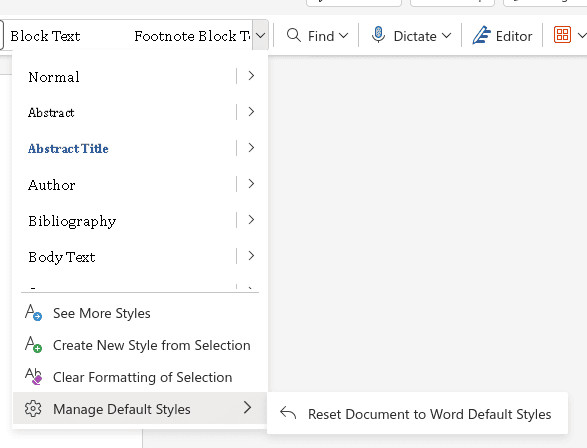
Task: Open the Find dropdown arrow
Action: tap(343, 36)
